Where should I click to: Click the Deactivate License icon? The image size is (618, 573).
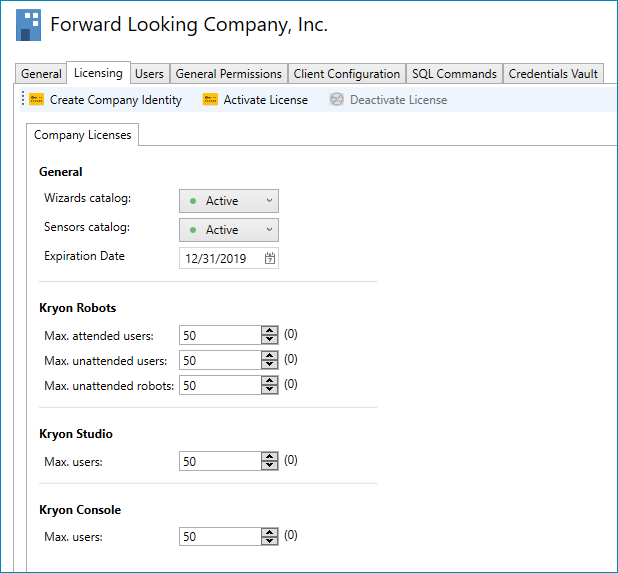point(337,100)
